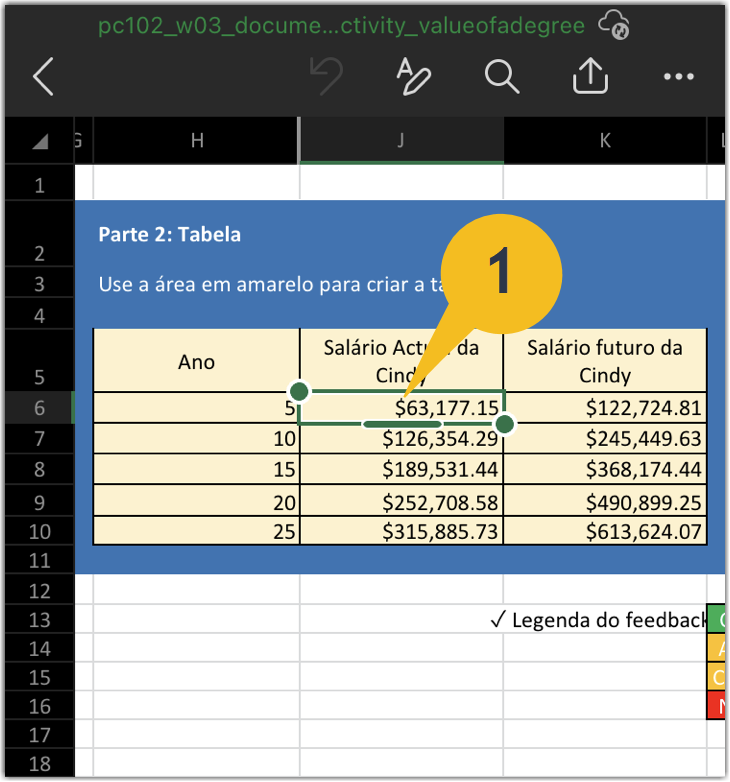730x782 pixels.
Task: Select cell containing $490,899.25
Action: [605, 500]
